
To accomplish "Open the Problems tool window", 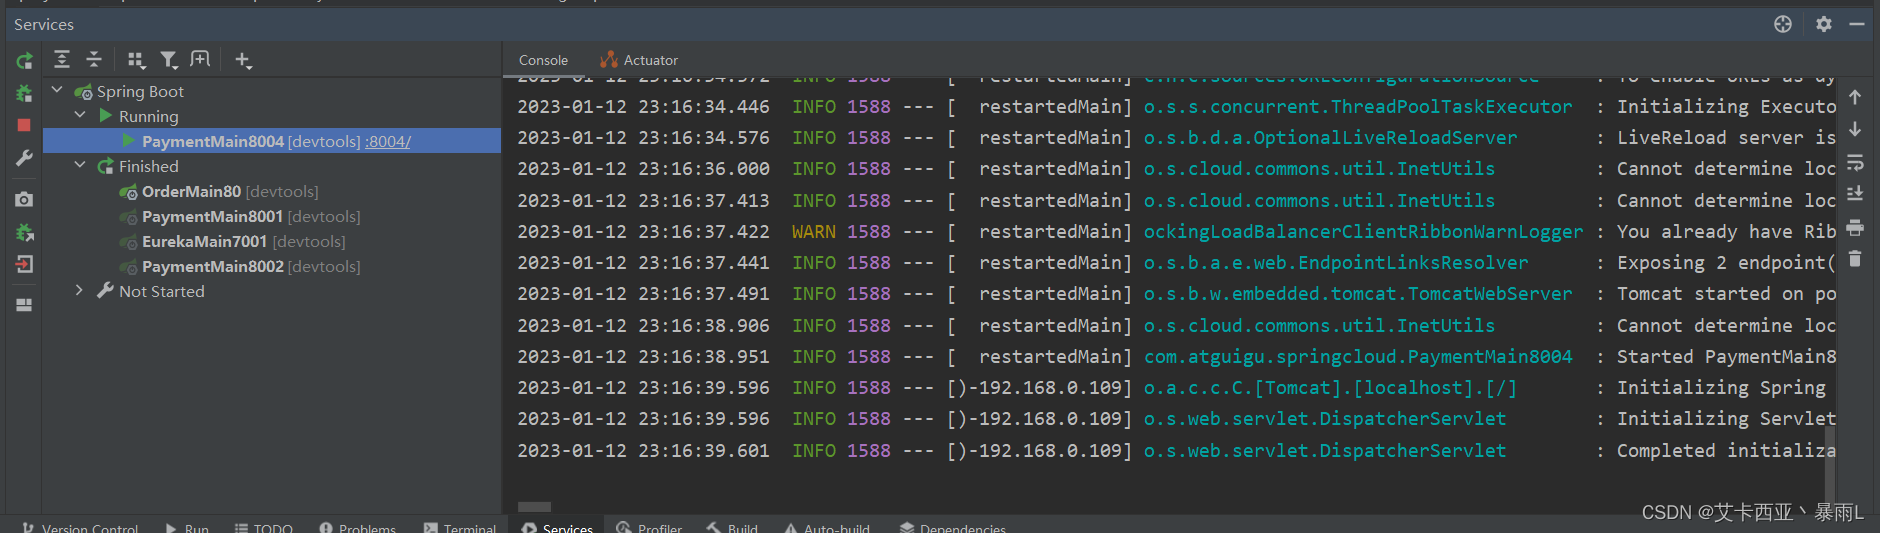I will tap(357, 527).
